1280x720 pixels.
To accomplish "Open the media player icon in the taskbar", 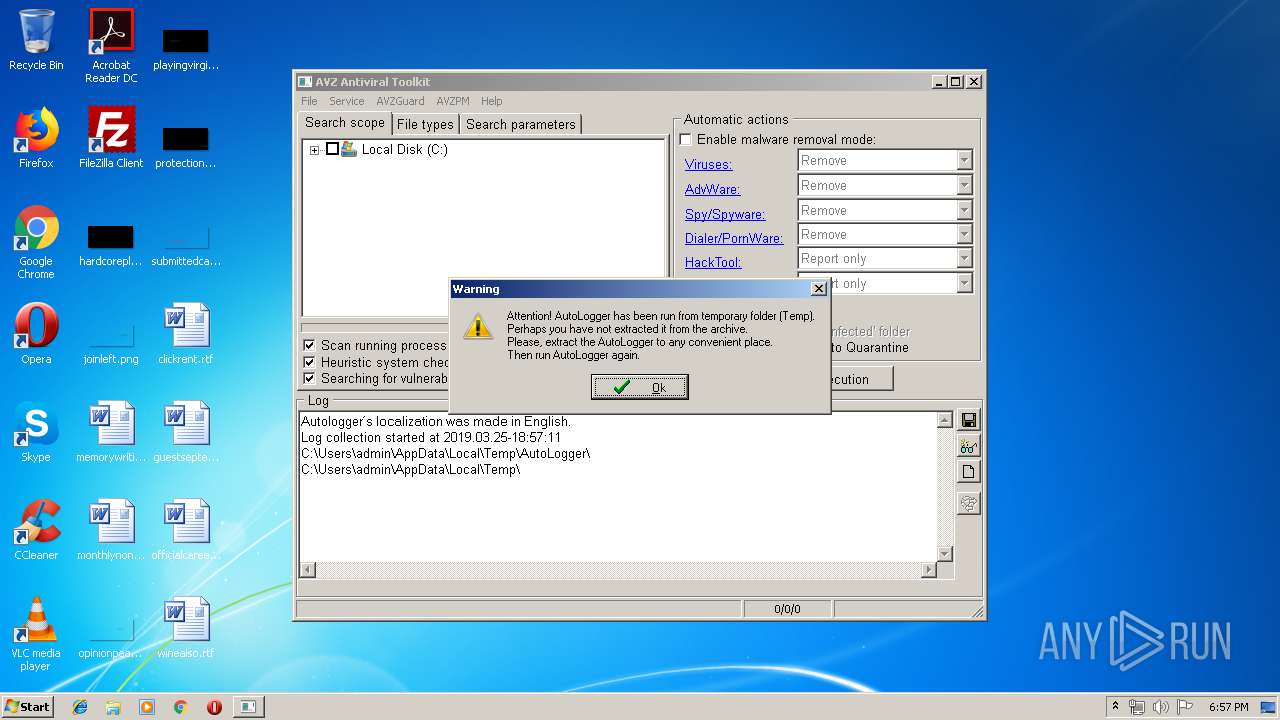I will coord(147,707).
